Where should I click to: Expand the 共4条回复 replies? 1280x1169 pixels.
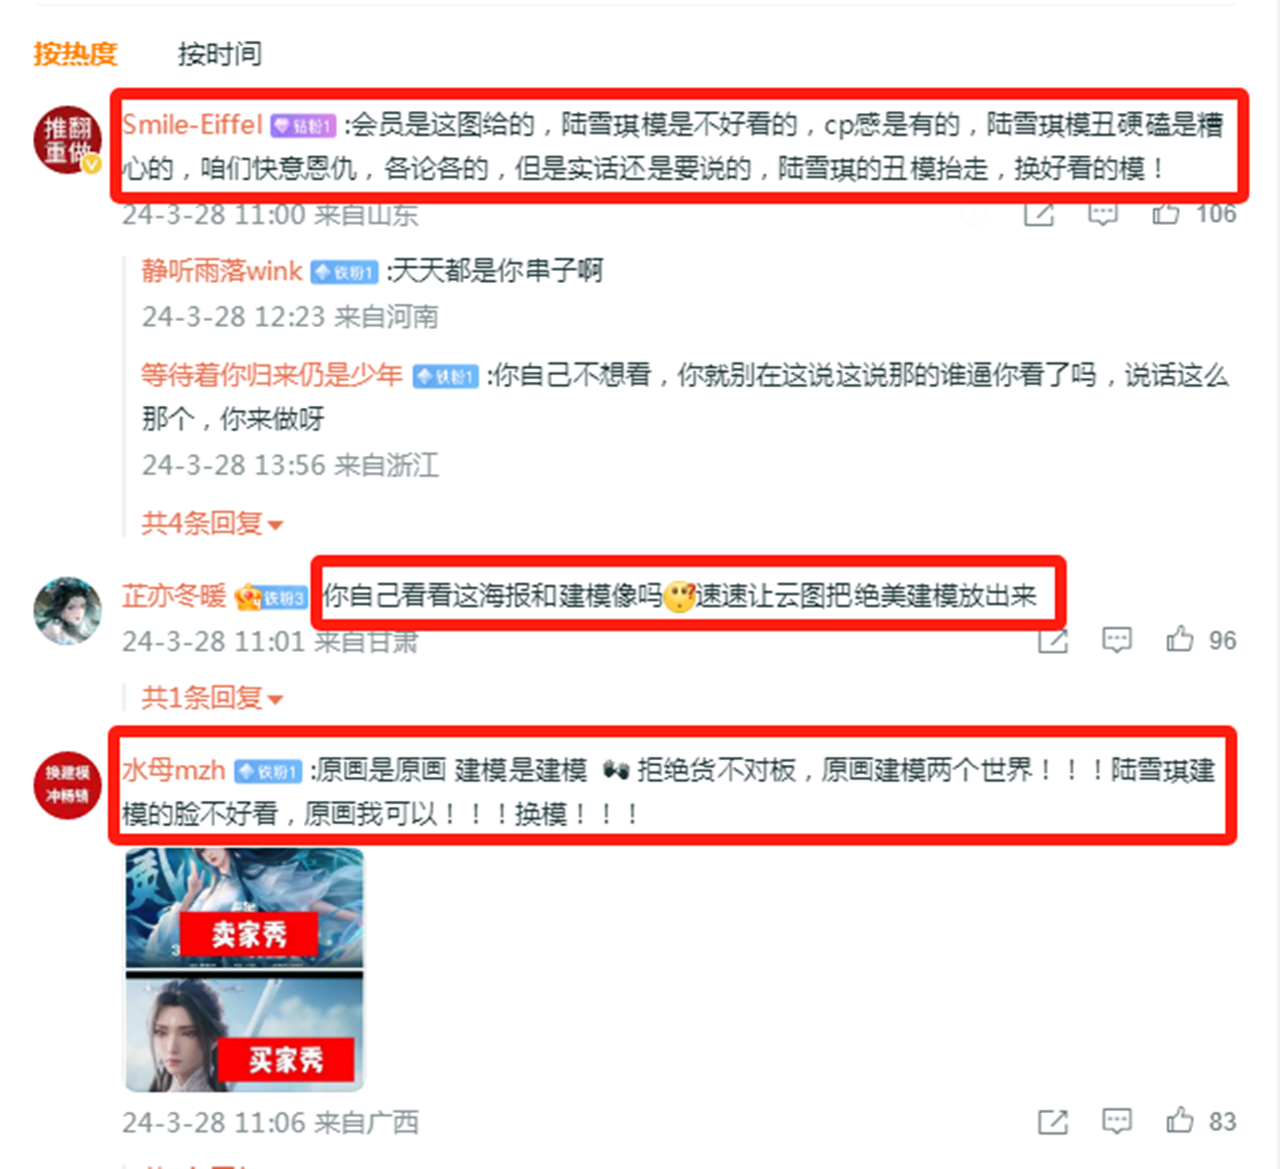212,522
